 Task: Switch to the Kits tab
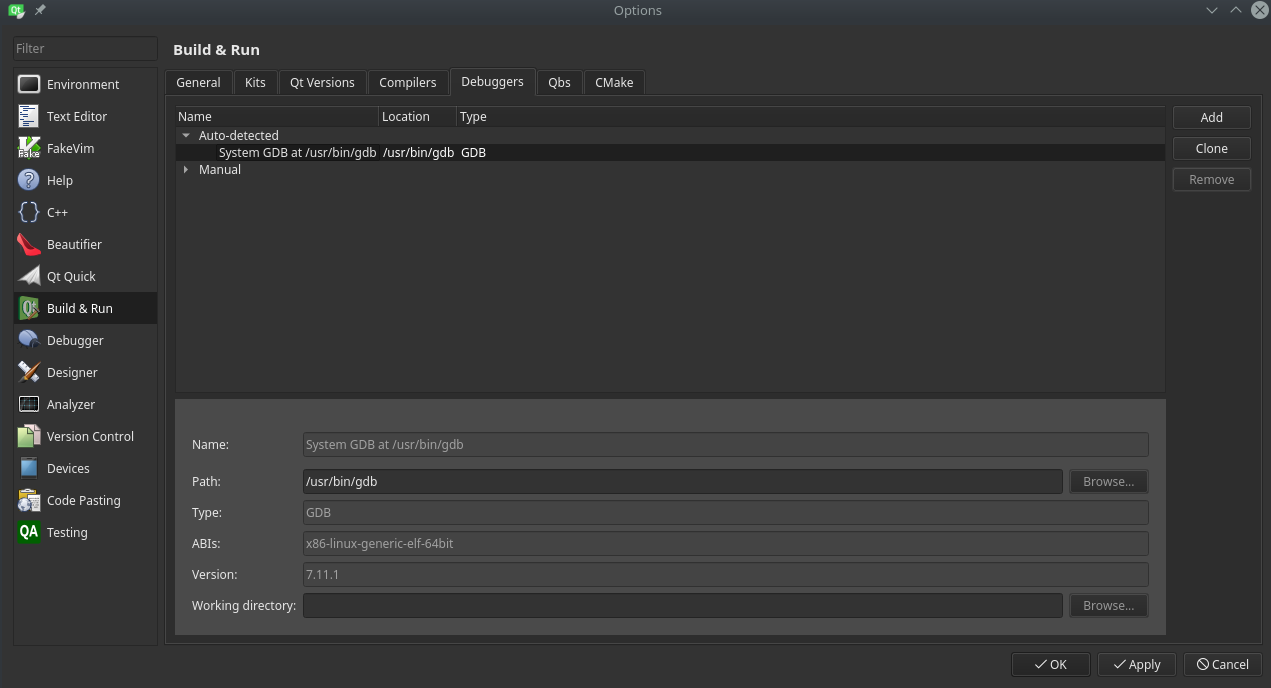[x=255, y=82]
